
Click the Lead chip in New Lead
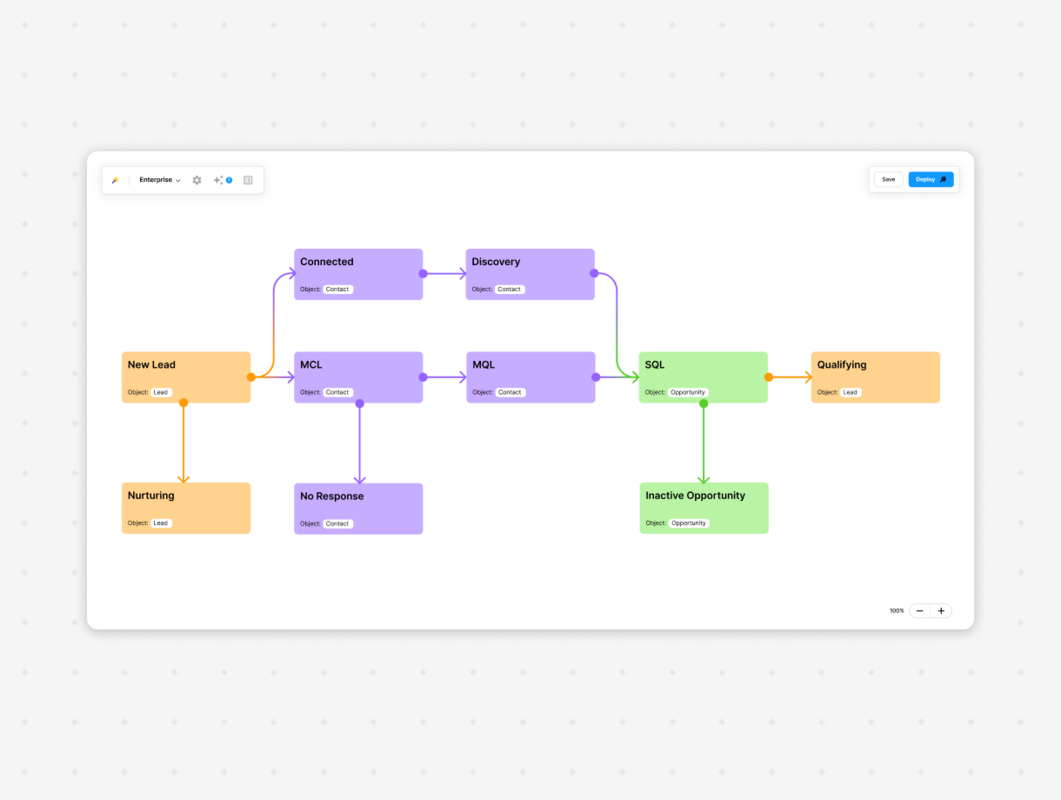[x=160, y=393]
